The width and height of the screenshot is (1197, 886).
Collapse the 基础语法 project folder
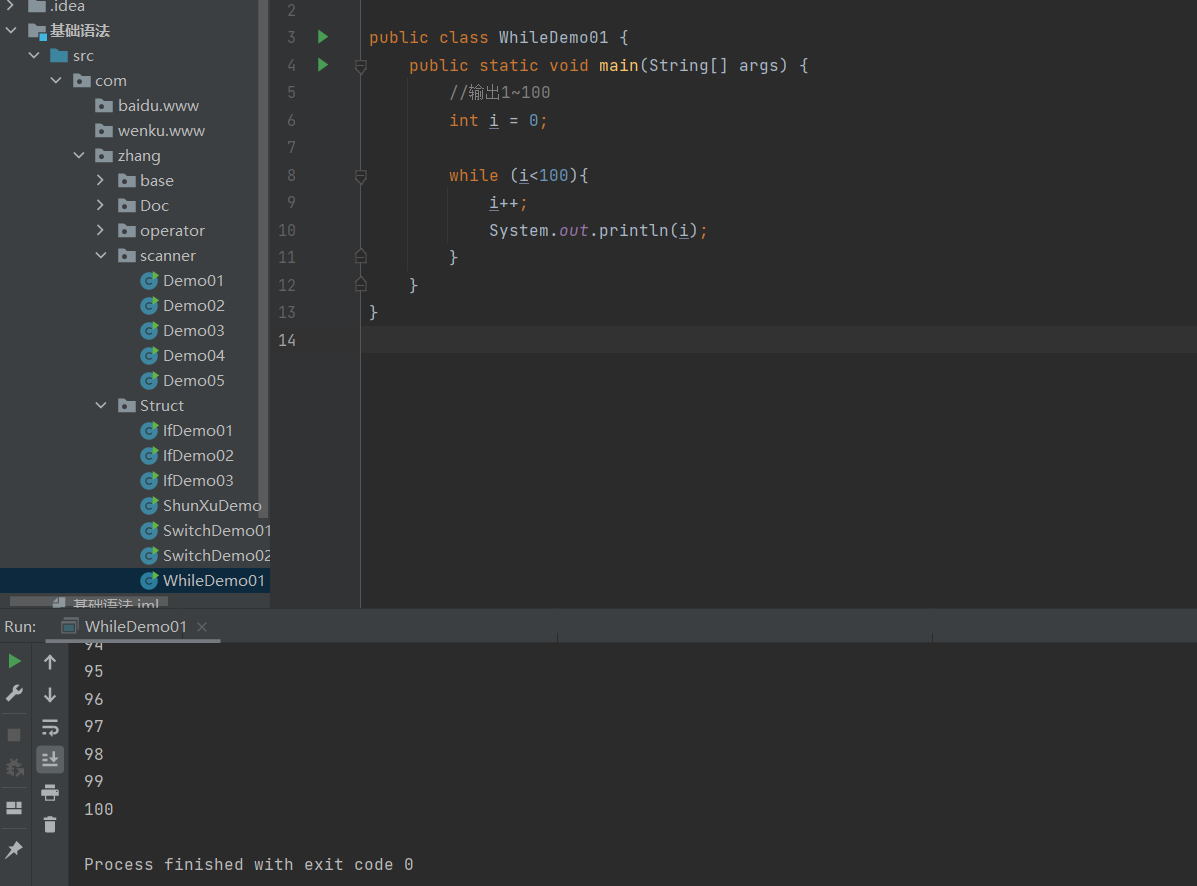pos(11,31)
